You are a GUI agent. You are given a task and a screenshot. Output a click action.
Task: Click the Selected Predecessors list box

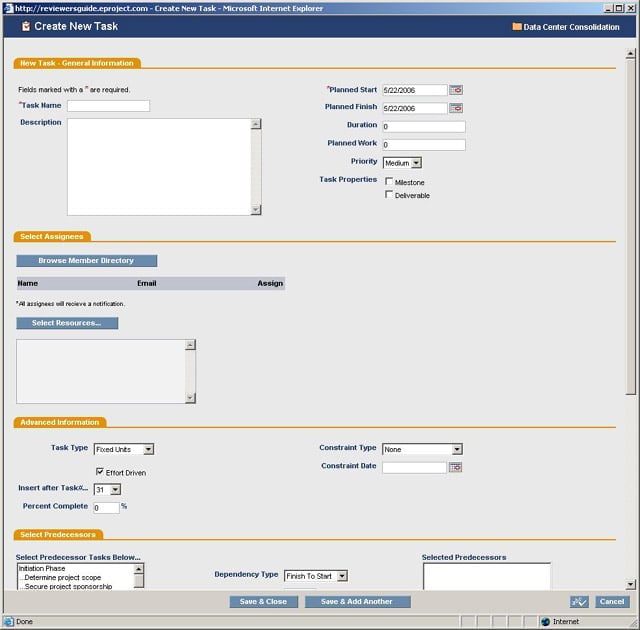(x=487, y=576)
